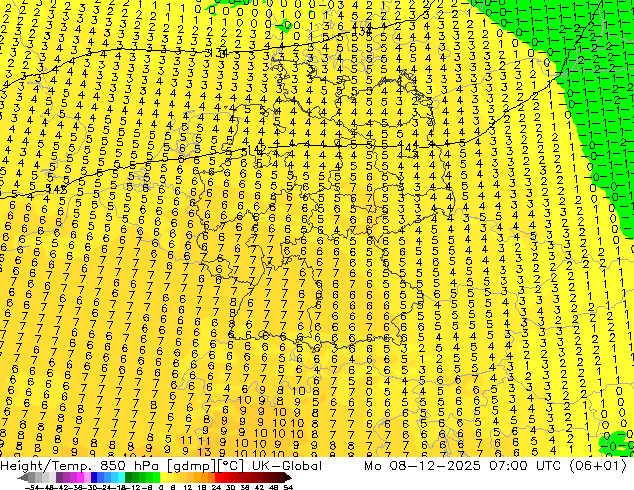
Task: Click the darkest maroon right arrow end of the scale
Action: (288, 477)
